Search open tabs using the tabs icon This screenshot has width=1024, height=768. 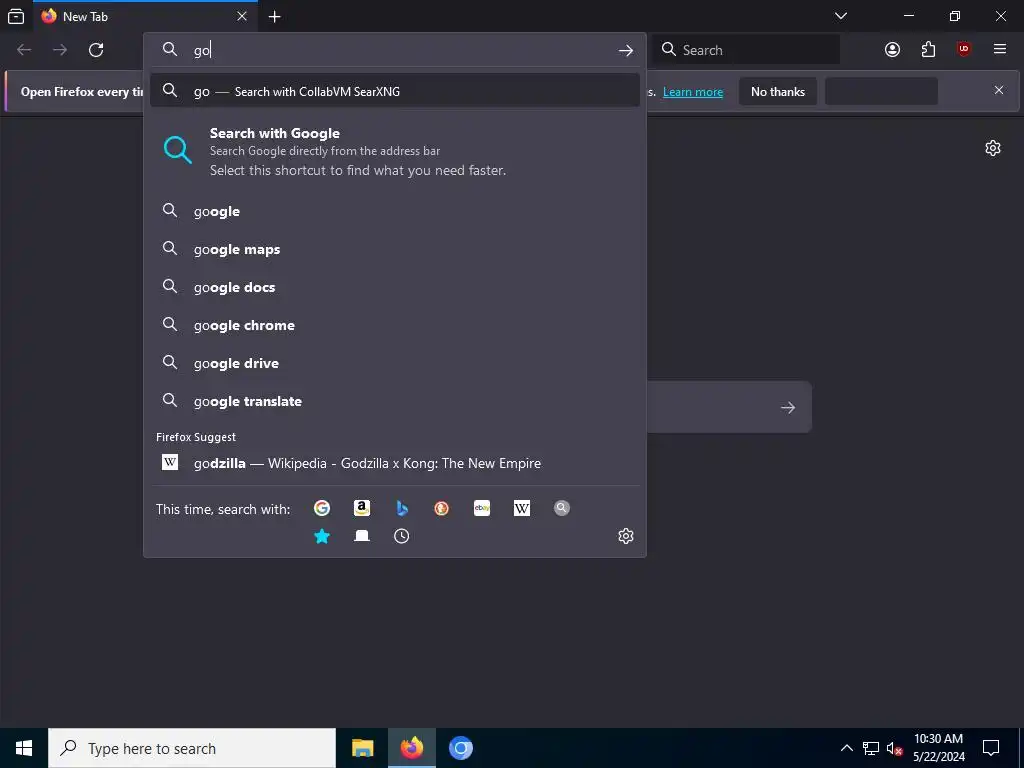362,536
